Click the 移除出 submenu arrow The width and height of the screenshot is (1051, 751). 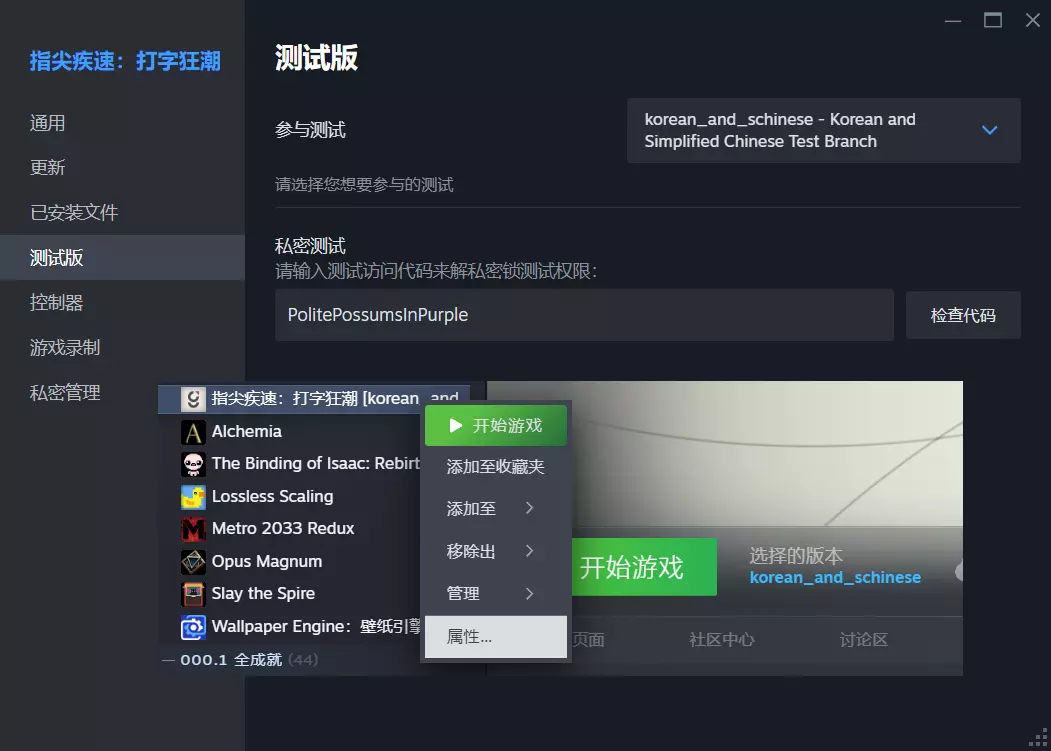(530, 551)
